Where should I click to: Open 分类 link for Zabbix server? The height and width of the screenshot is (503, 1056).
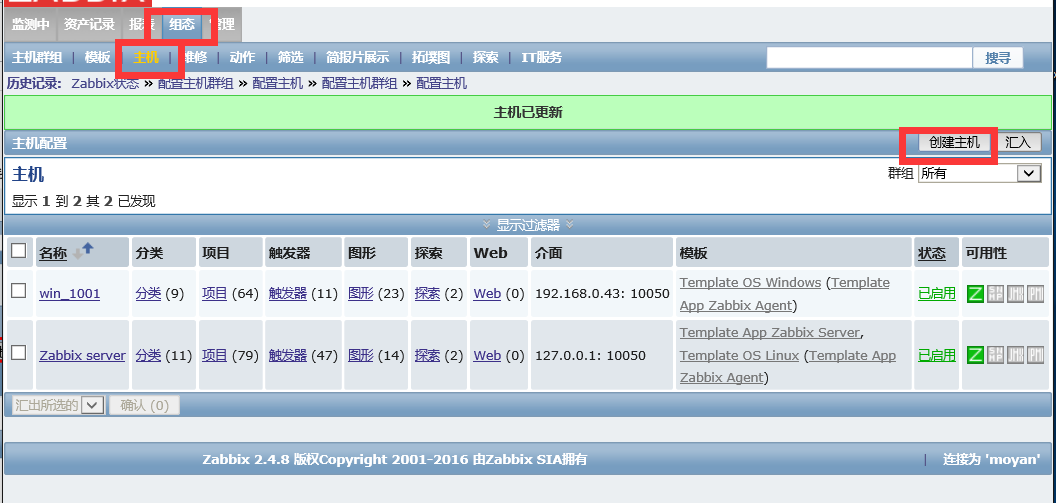click(148, 355)
